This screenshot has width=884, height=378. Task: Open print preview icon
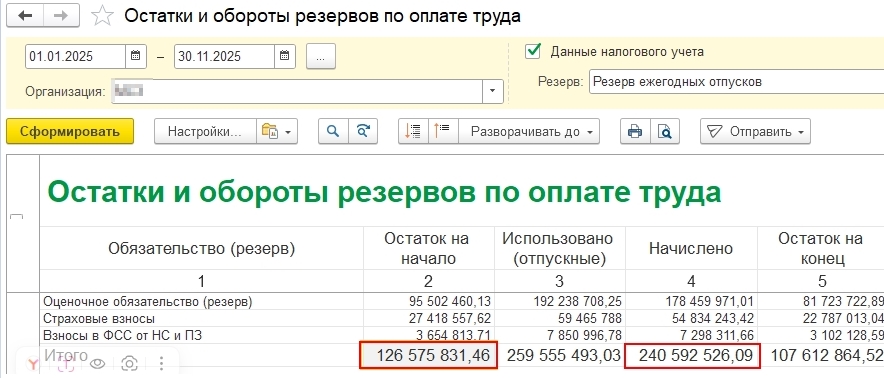pyautogui.click(x=665, y=131)
